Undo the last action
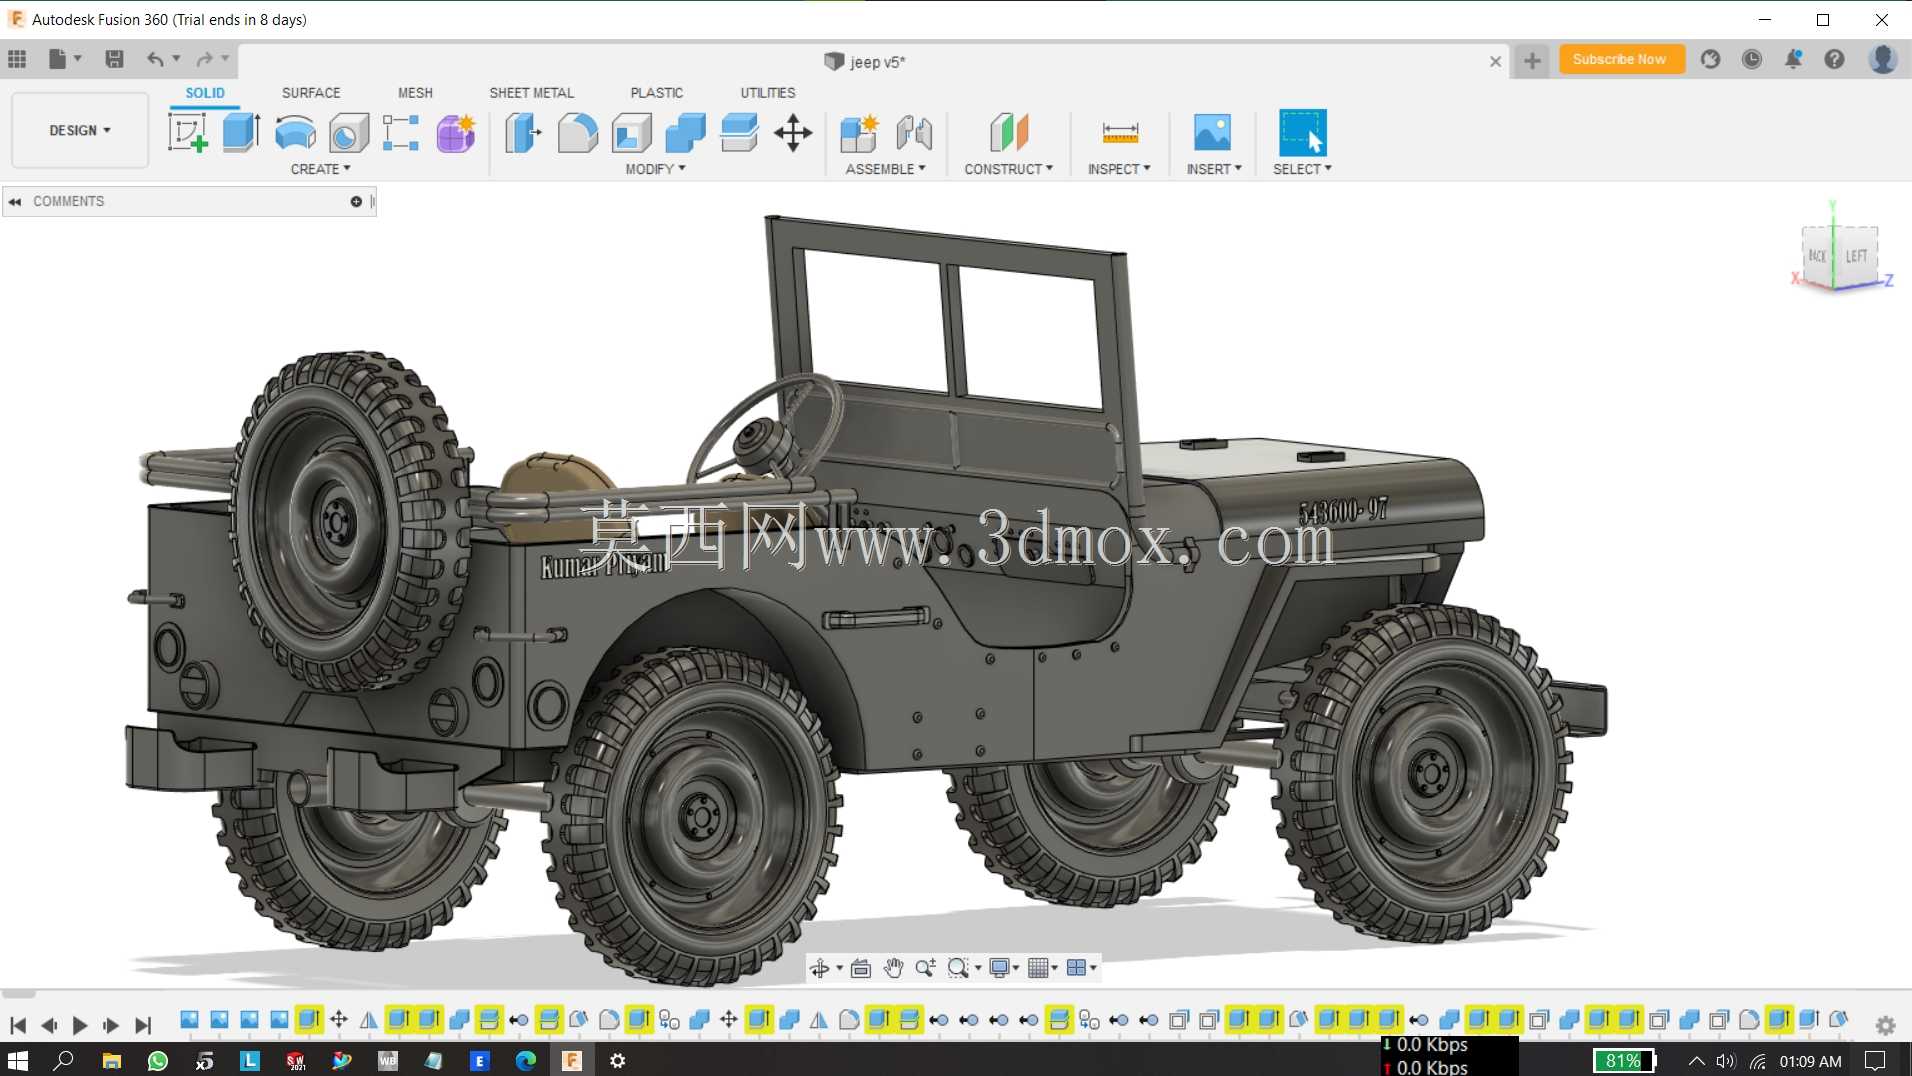 click(155, 59)
